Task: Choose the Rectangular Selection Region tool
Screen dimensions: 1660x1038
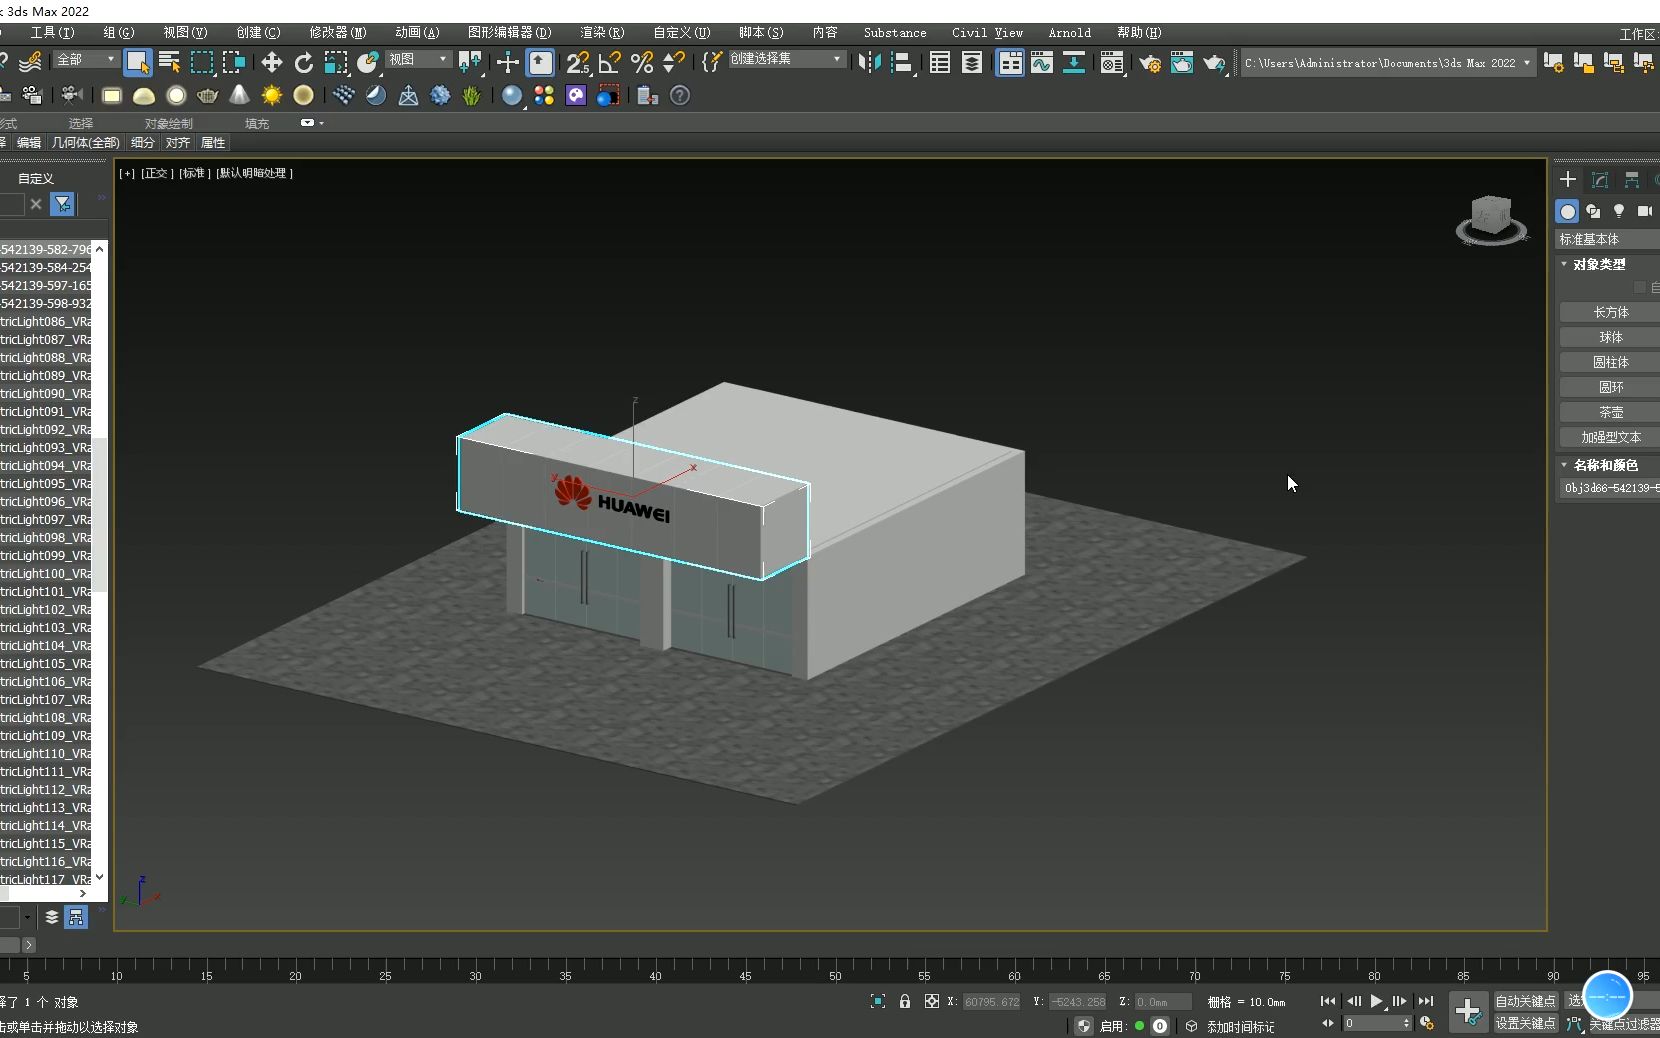Action: click(202, 62)
